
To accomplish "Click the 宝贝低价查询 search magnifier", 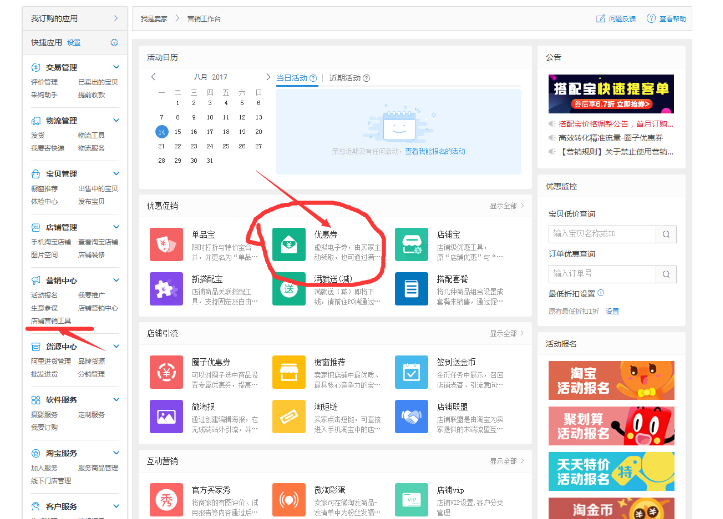I will 666,234.
